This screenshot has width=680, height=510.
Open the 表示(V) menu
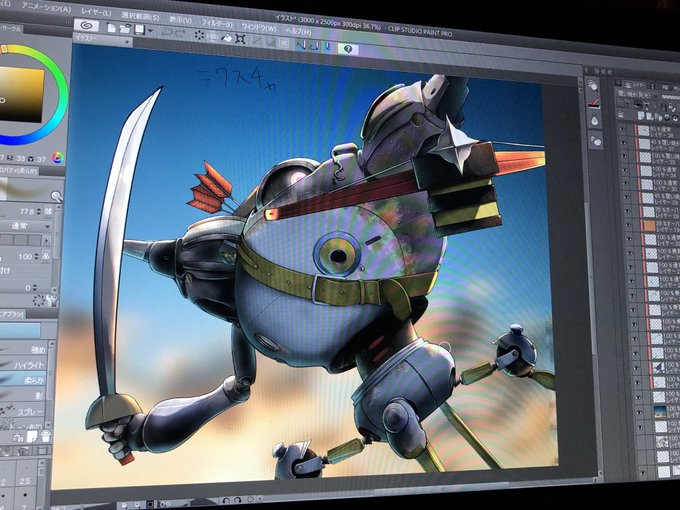[180, 20]
